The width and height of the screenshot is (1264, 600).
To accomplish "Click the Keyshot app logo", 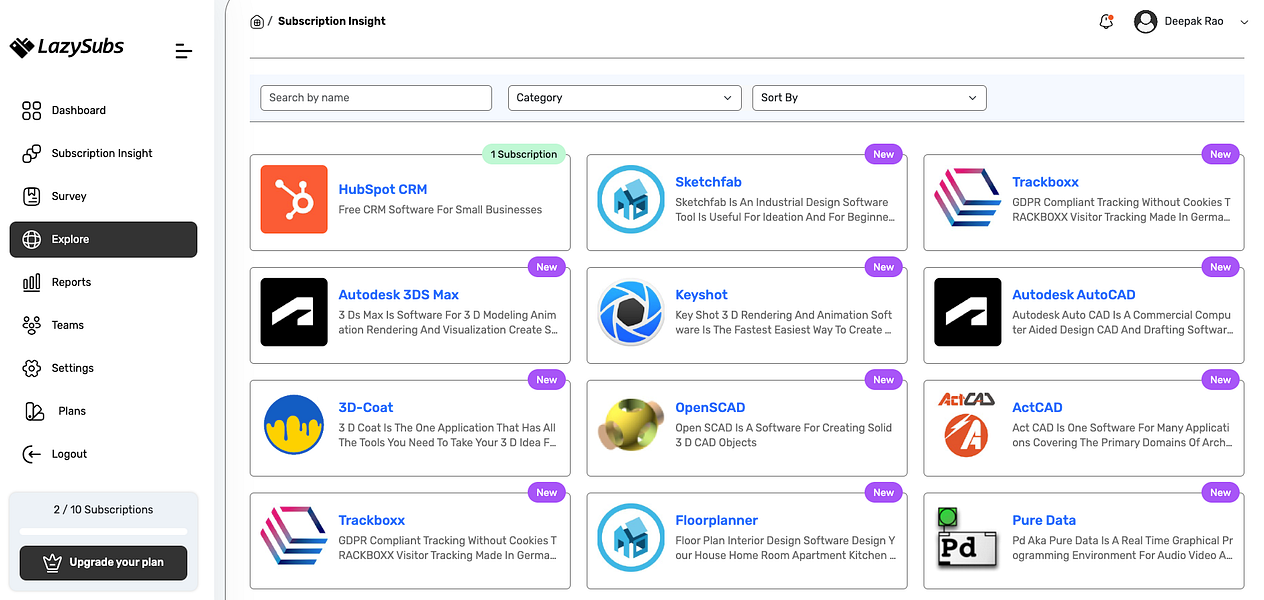I will 631,312.
